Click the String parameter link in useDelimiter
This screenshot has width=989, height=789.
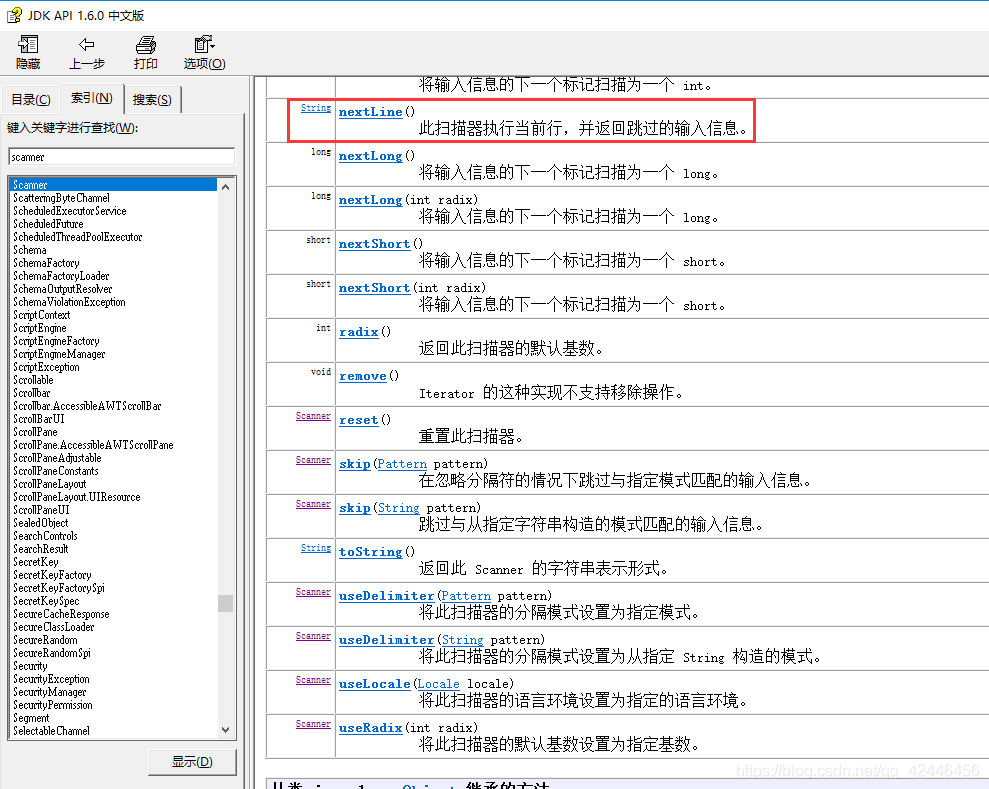pyautogui.click(x=462, y=640)
